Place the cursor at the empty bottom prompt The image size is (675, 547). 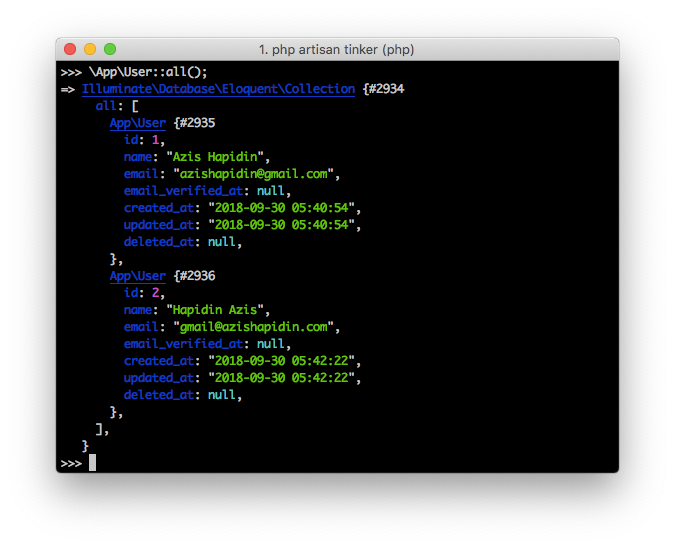pos(92,463)
